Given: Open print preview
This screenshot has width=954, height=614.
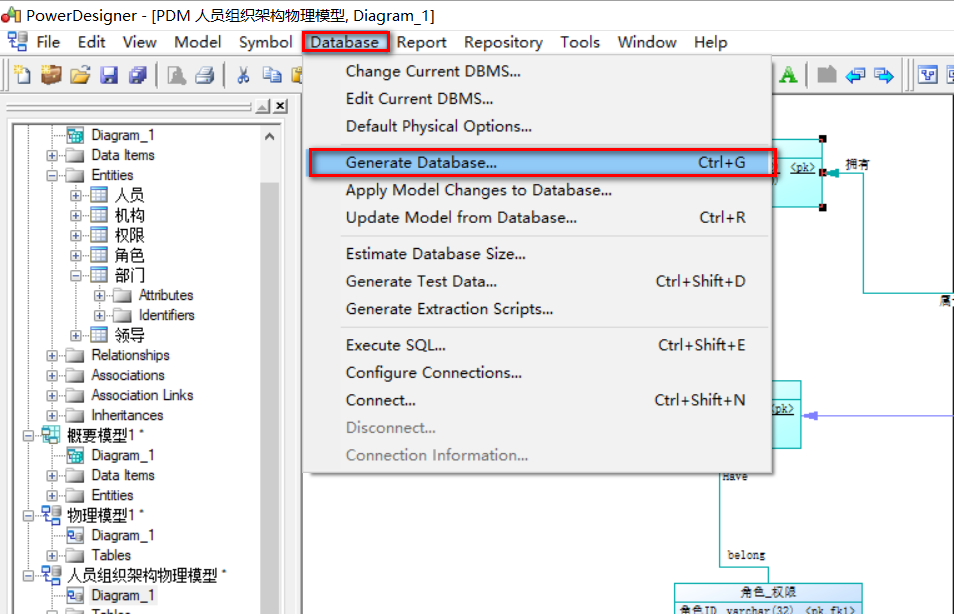Looking at the screenshot, I should [x=175, y=75].
